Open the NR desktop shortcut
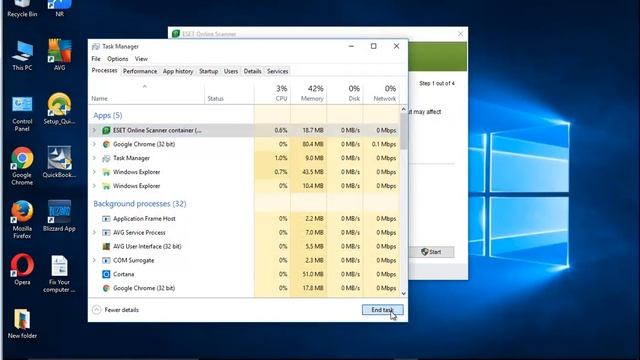Viewport: 640px width, 360px height. pos(59,8)
